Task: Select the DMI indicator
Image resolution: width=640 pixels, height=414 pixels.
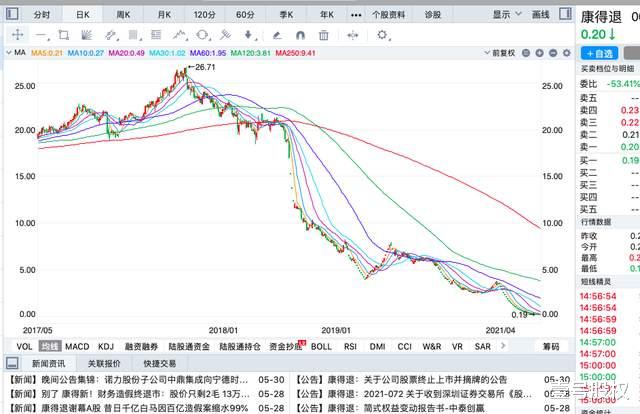Action: point(378,346)
